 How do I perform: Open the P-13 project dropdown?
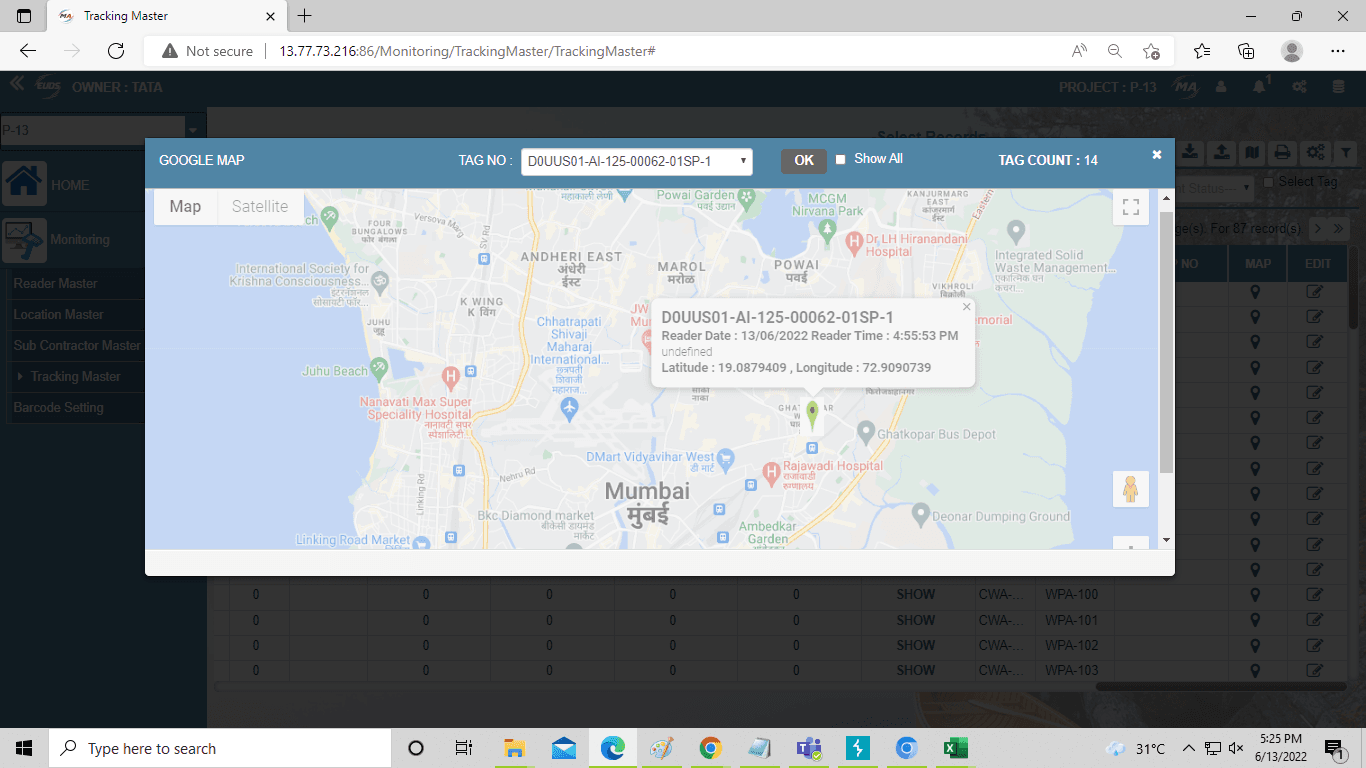pyautogui.click(x=192, y=129)
